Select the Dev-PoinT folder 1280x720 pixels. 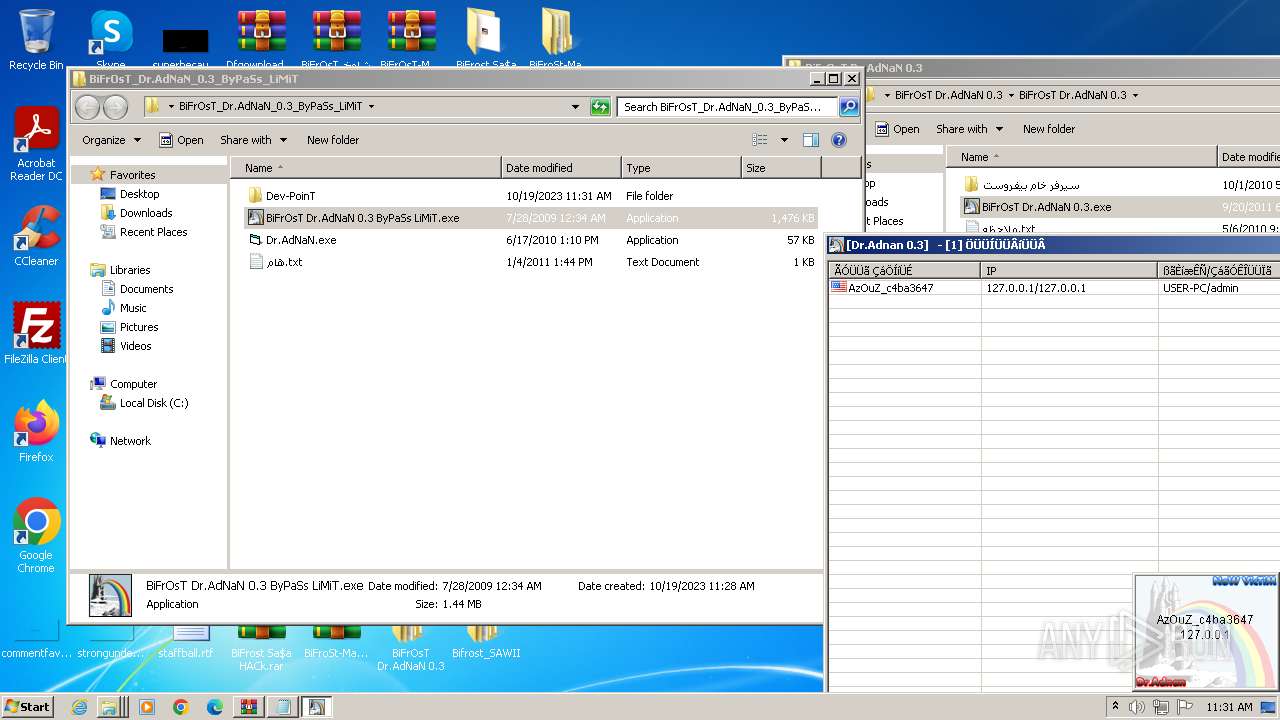(531, 196)
